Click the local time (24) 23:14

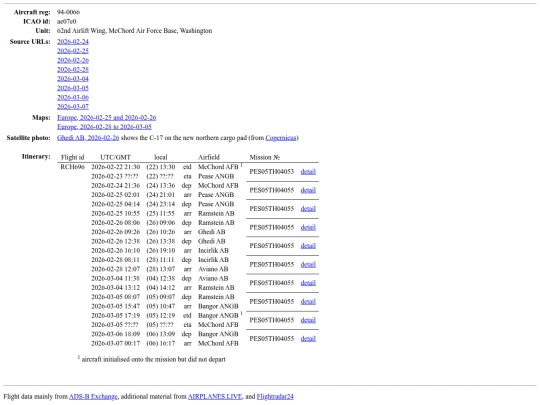click(x=160, y=204)
